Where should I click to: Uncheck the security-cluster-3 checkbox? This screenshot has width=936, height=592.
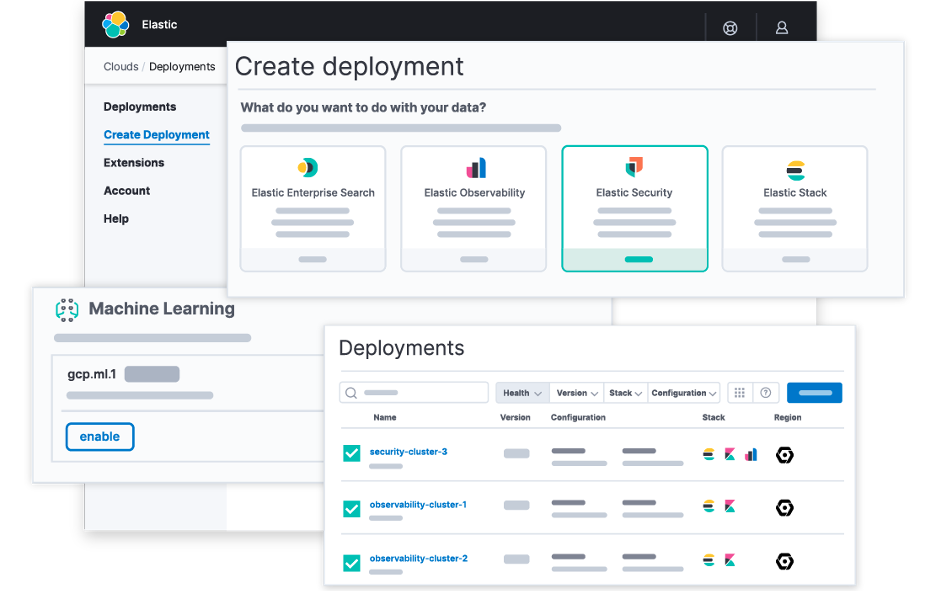352,454
